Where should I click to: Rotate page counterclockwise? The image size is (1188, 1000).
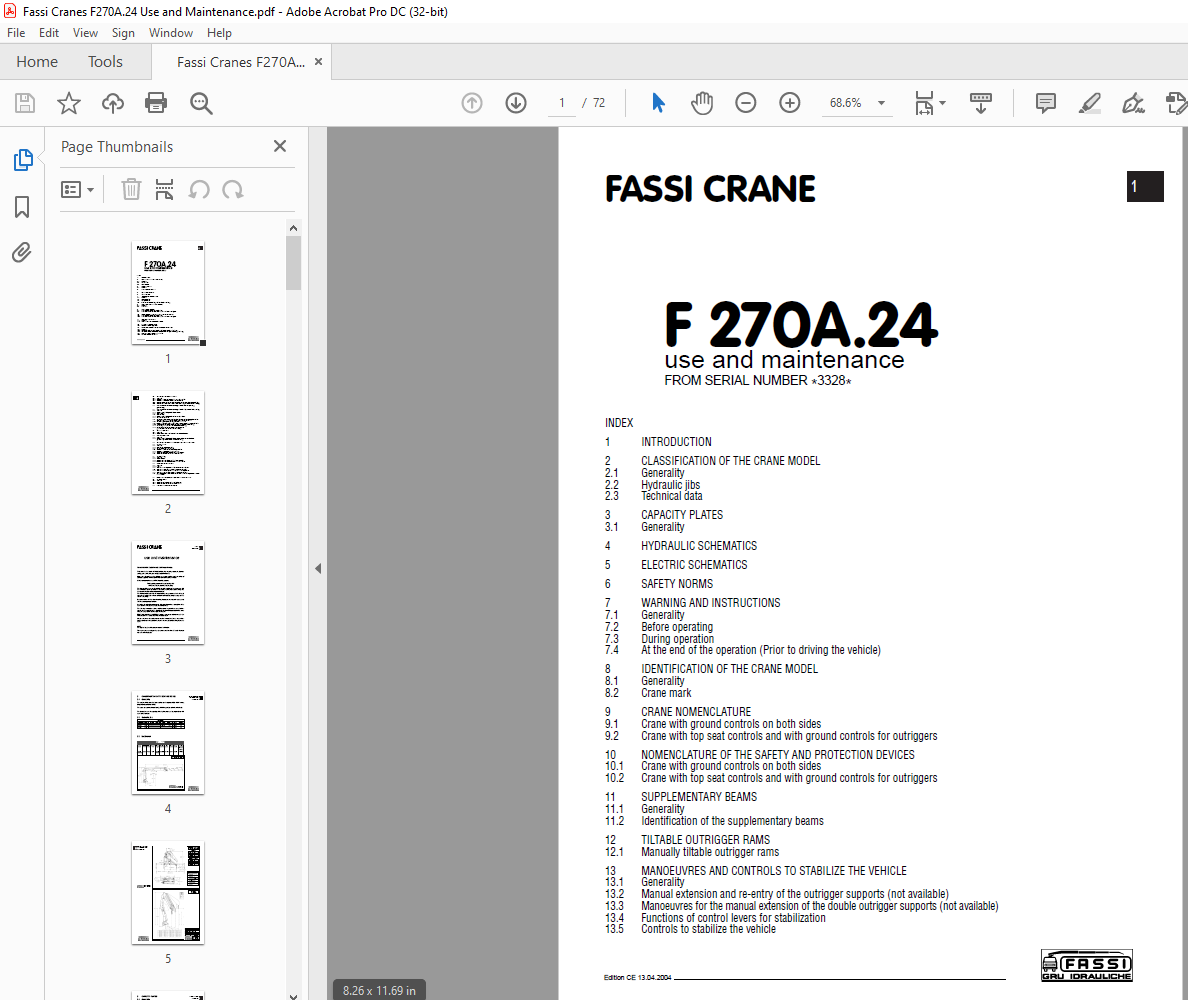[199, 189]
